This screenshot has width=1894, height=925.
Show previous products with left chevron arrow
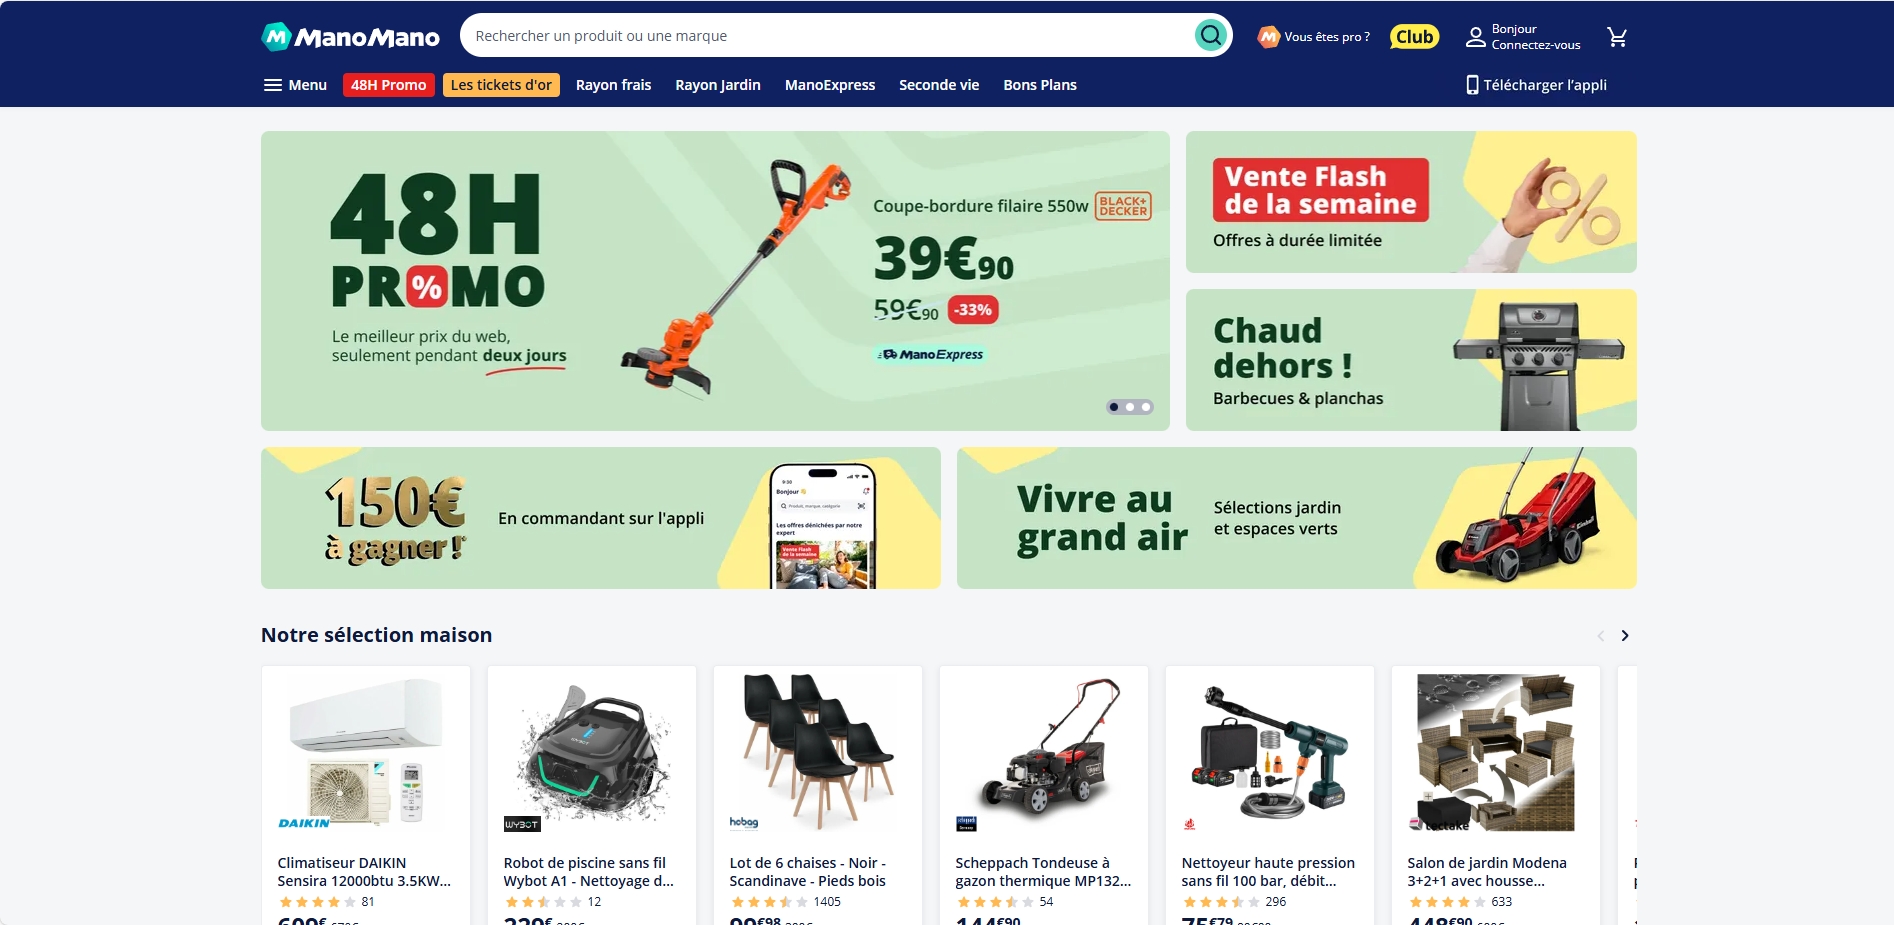(1600, 636)
